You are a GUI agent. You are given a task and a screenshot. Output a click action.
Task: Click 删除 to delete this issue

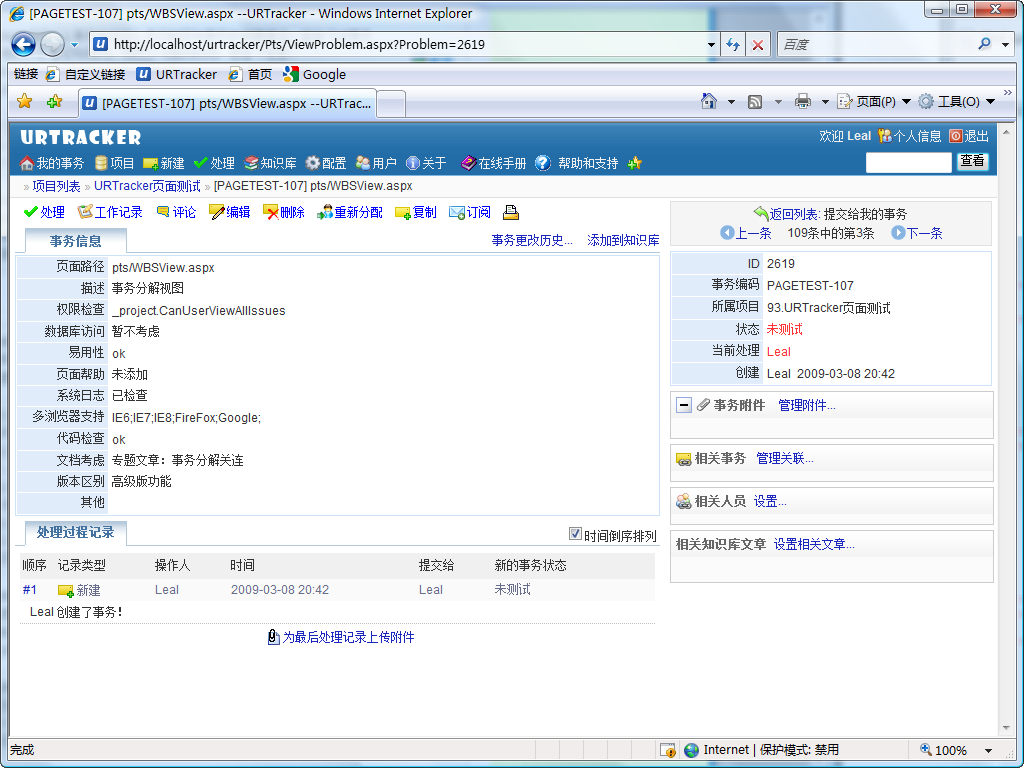[x=284, y=212]
